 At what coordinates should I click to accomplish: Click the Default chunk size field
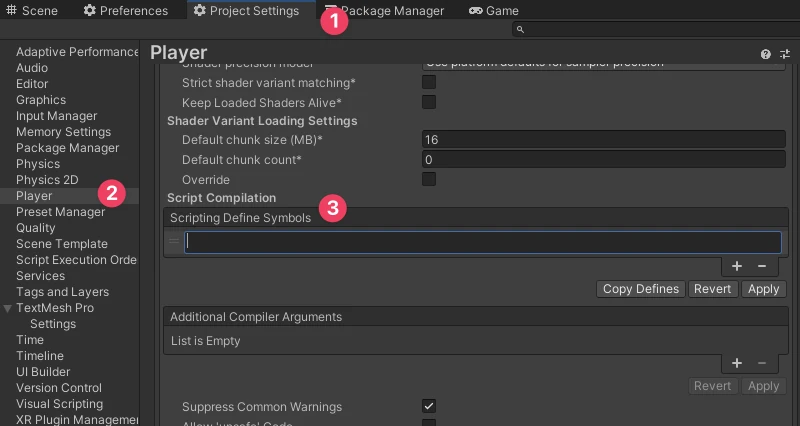click(604, 139)
